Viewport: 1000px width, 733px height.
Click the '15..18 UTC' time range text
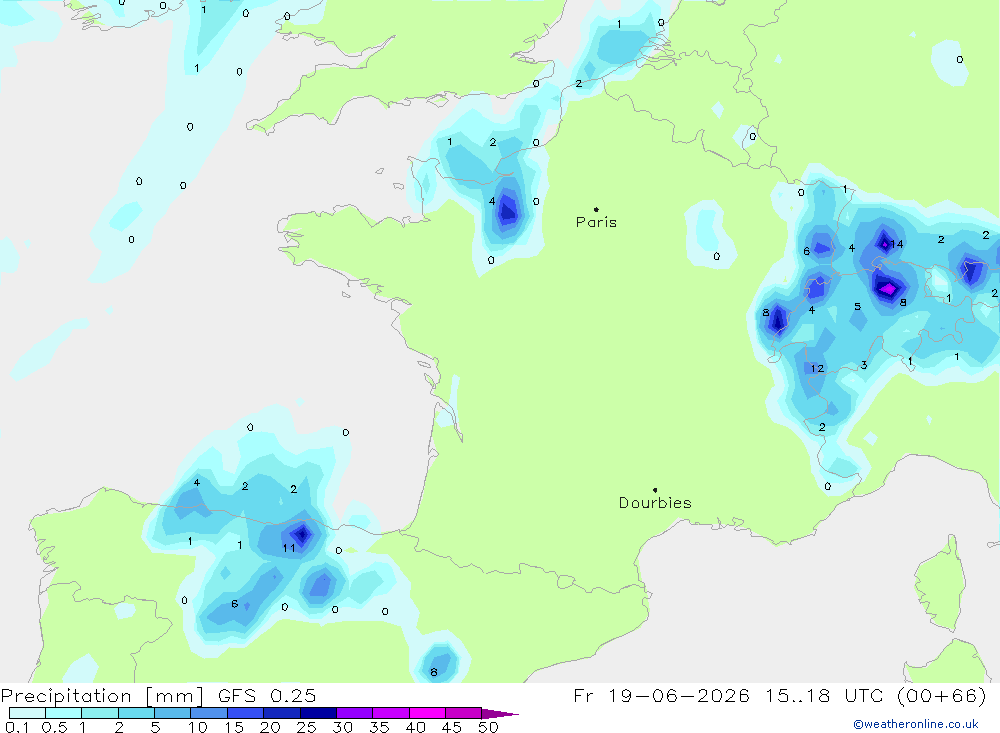pos(826,696)
